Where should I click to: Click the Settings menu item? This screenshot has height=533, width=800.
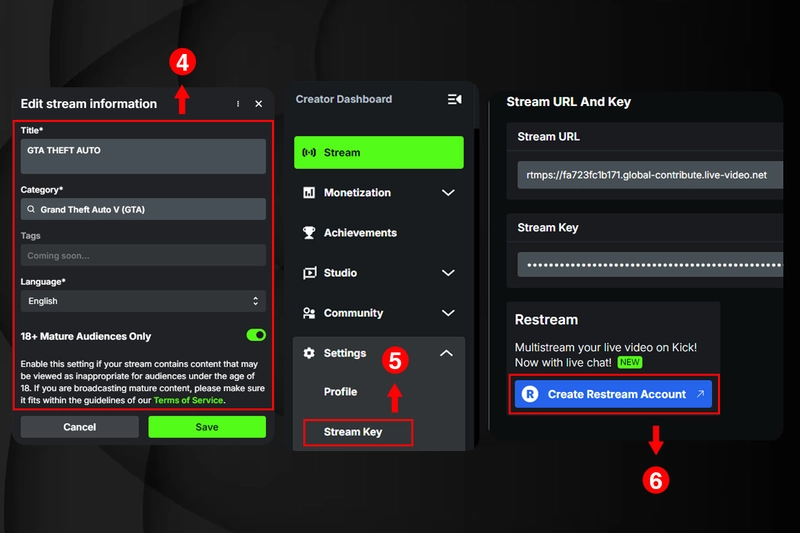pos(379,353)
